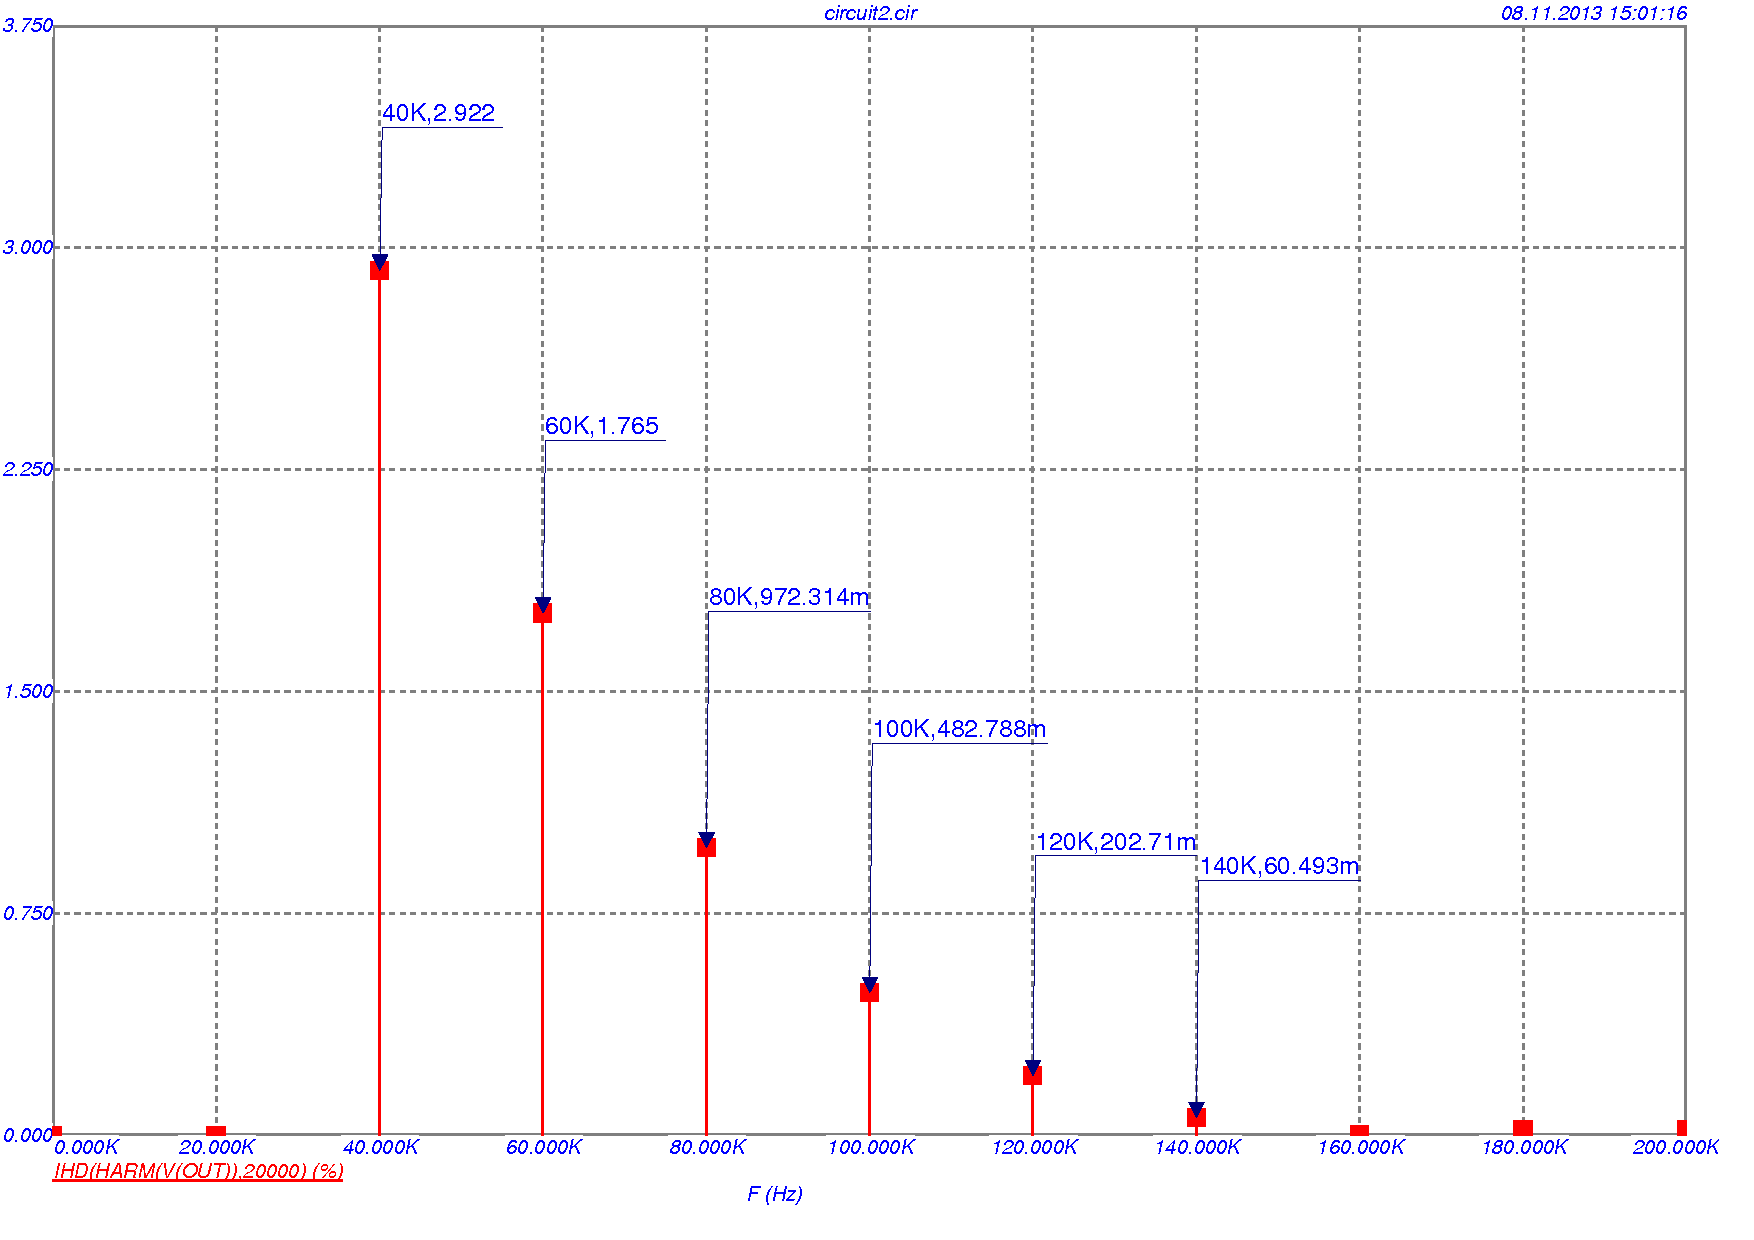Click the X-axis label '200.000K'
Screen dimensions: 1754x1240
[x=1676, y=1148]
